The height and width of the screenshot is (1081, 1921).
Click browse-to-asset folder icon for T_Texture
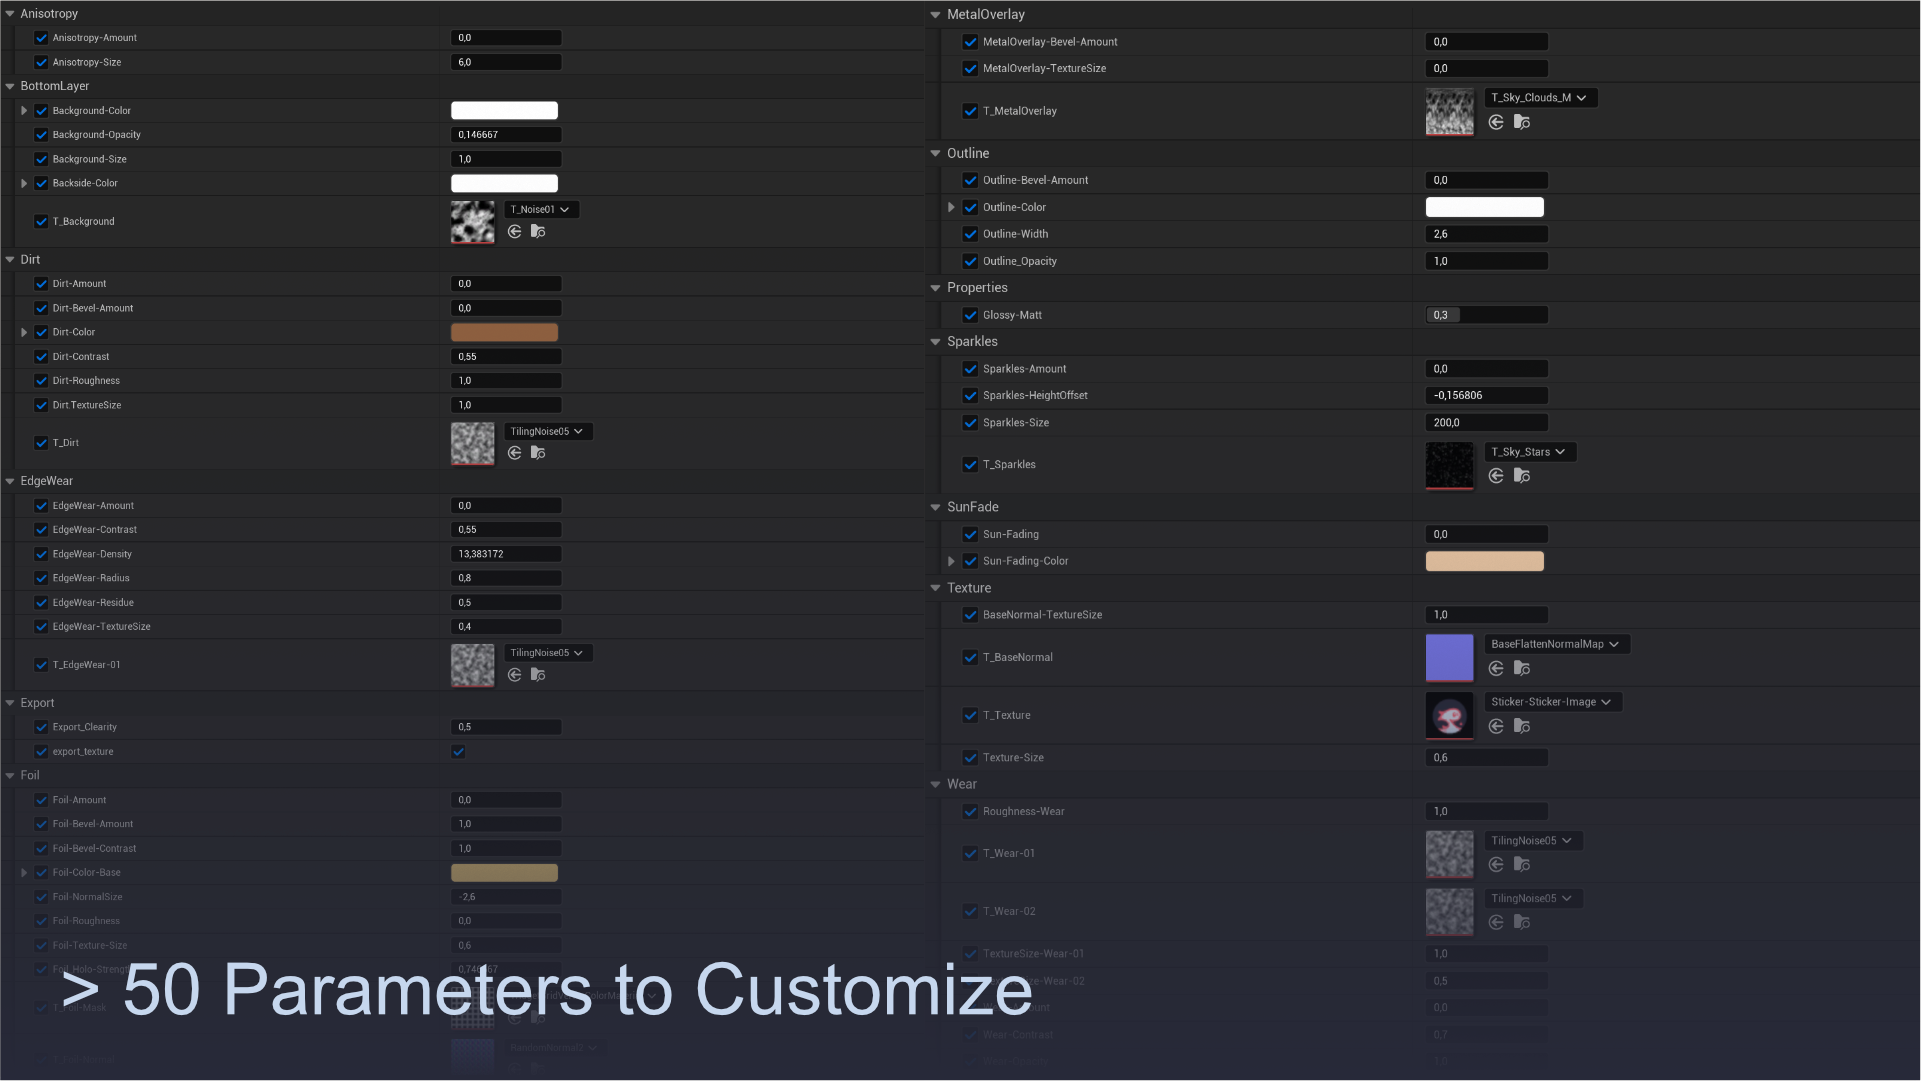1522,727
